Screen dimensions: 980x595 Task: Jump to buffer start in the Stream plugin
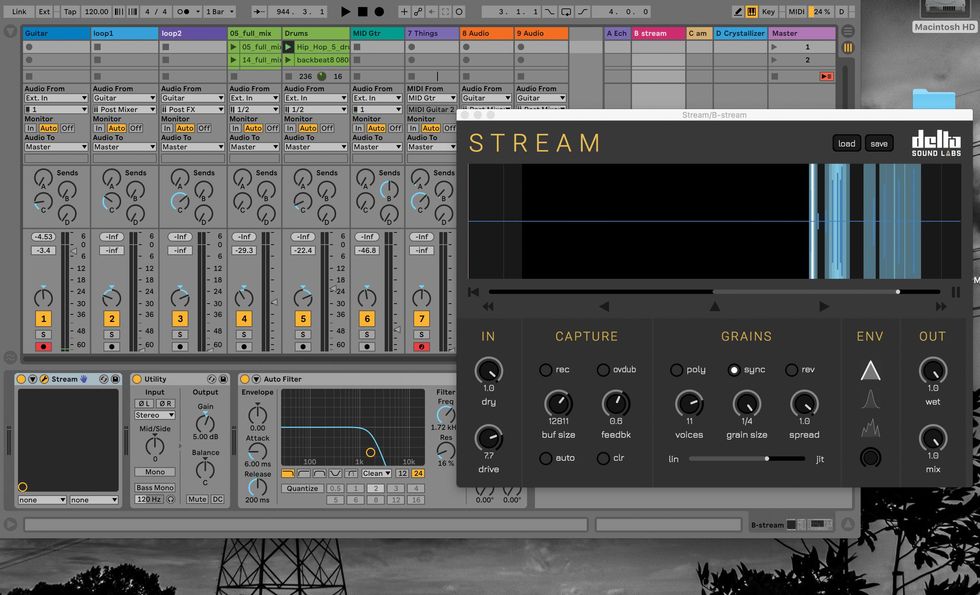(x=473, y=292)
